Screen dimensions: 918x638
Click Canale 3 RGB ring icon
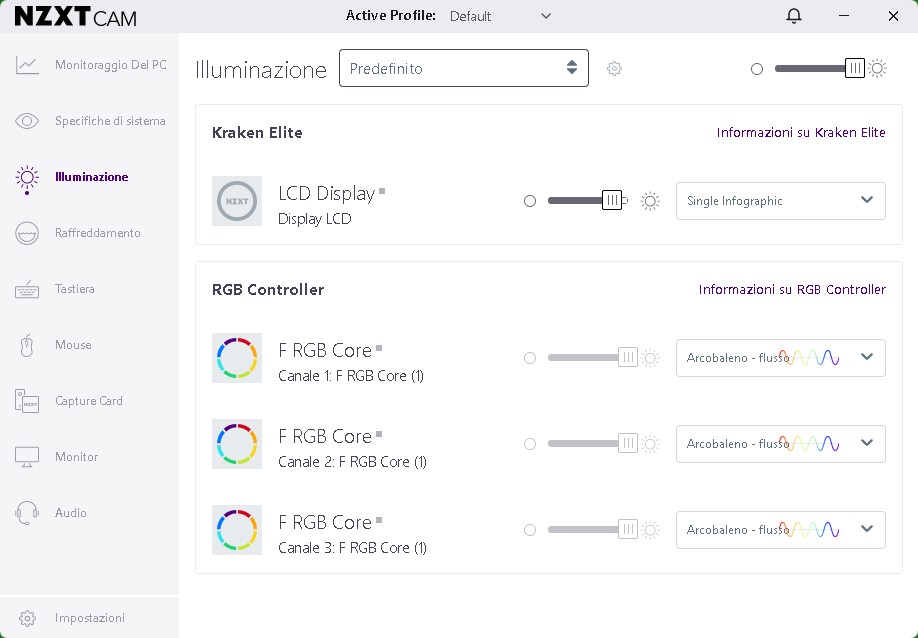pos(237,530)
